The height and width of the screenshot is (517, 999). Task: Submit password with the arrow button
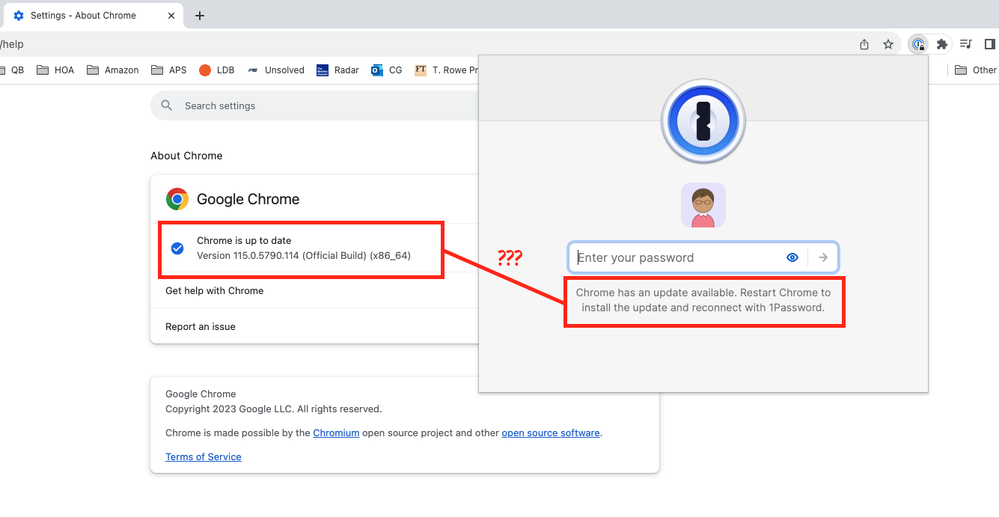[x=823, y=258]
